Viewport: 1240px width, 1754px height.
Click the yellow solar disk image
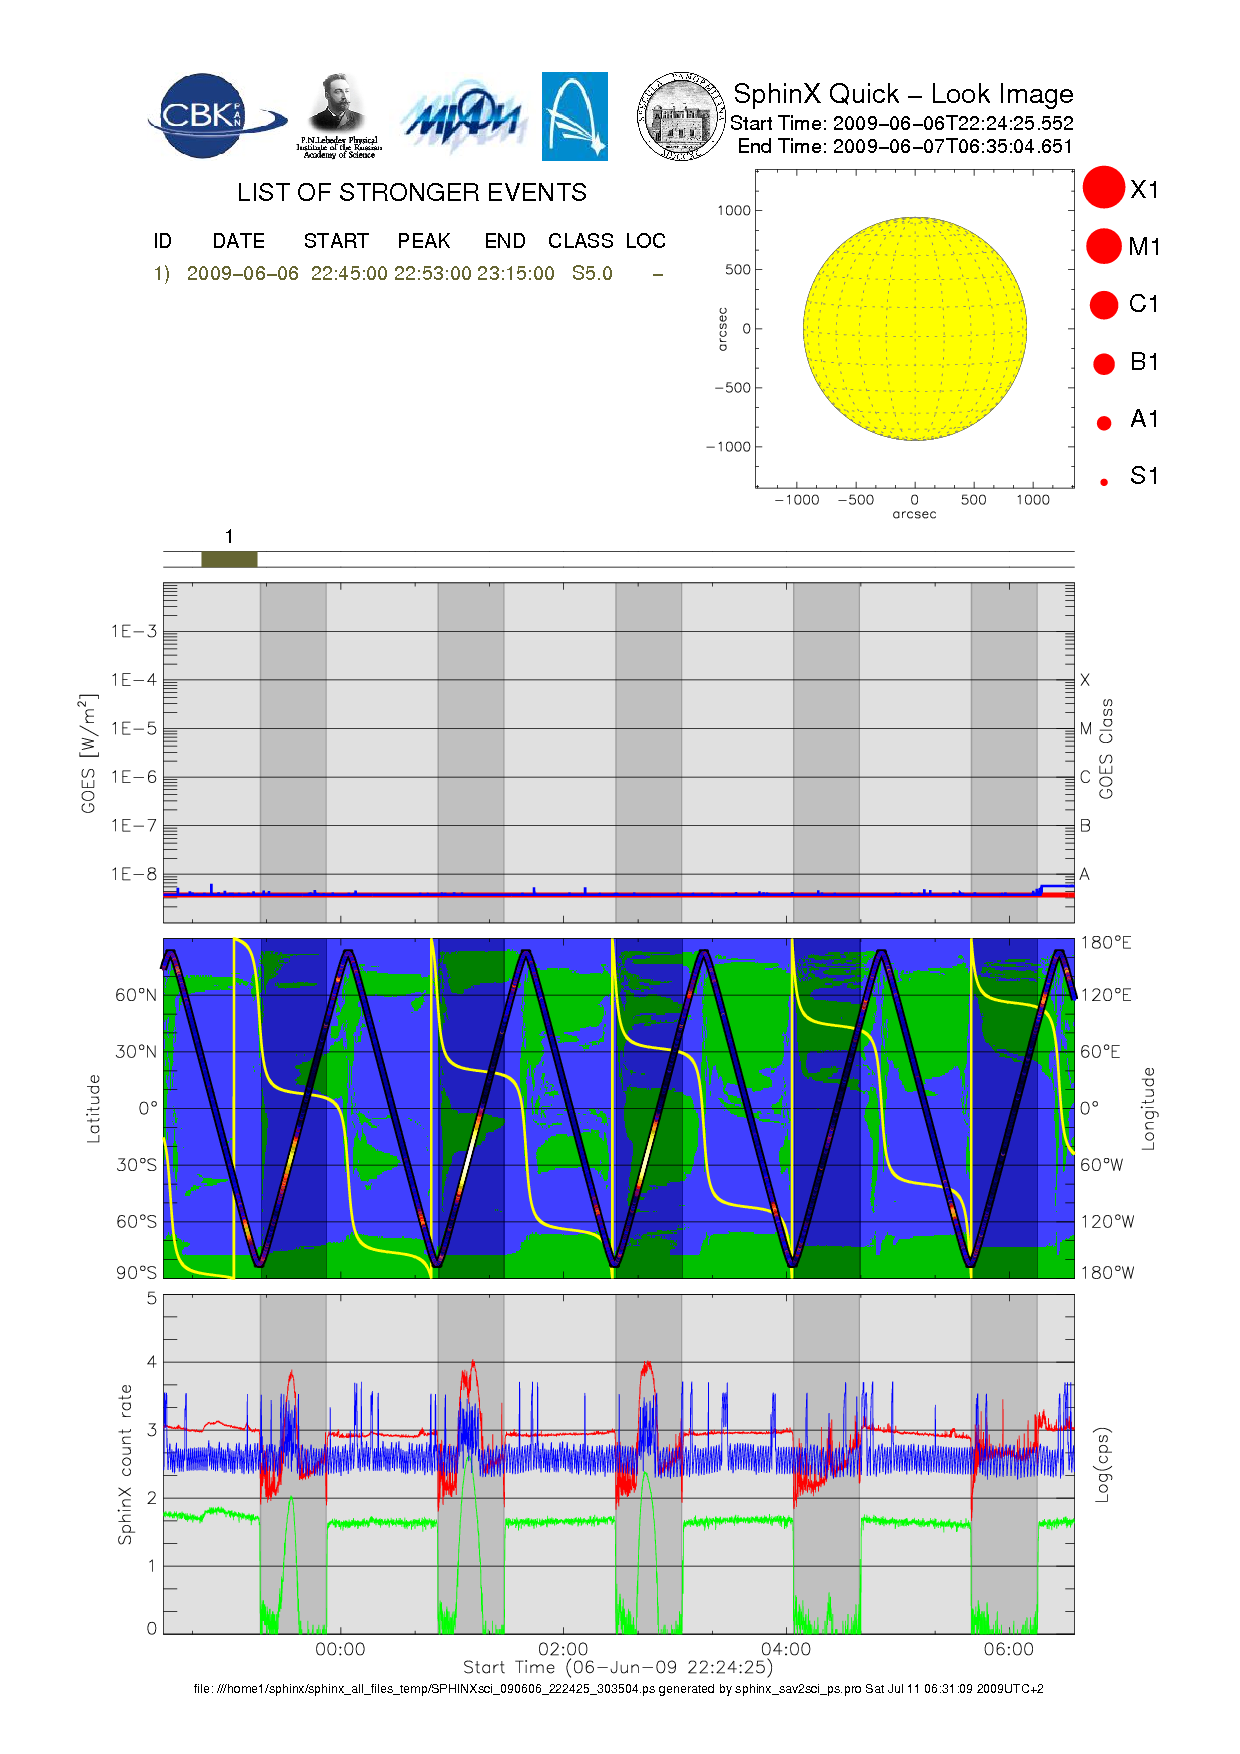coord(914,328)
